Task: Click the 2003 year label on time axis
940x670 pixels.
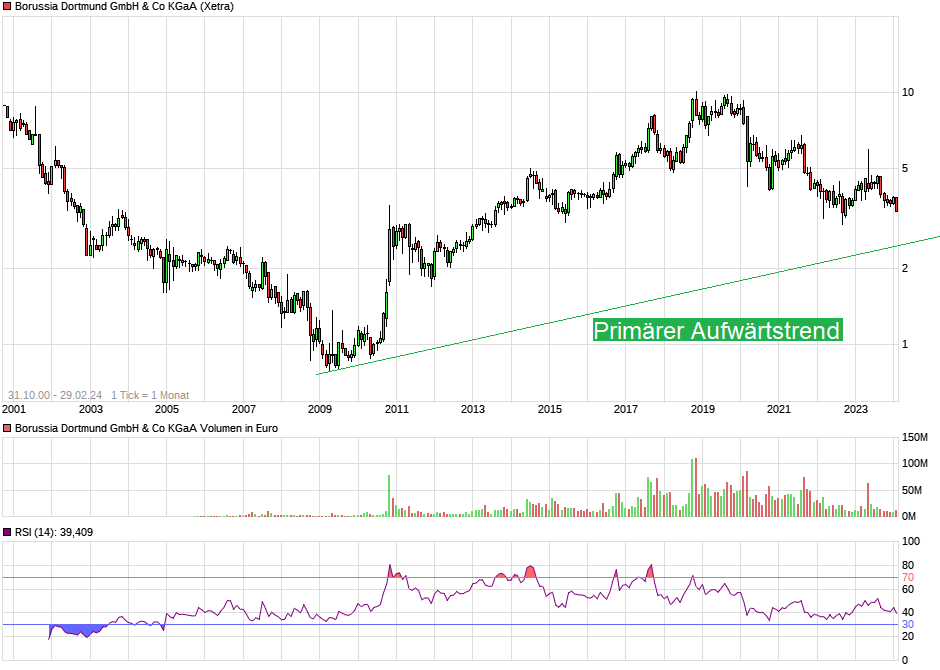Action: tap(91, 409)
